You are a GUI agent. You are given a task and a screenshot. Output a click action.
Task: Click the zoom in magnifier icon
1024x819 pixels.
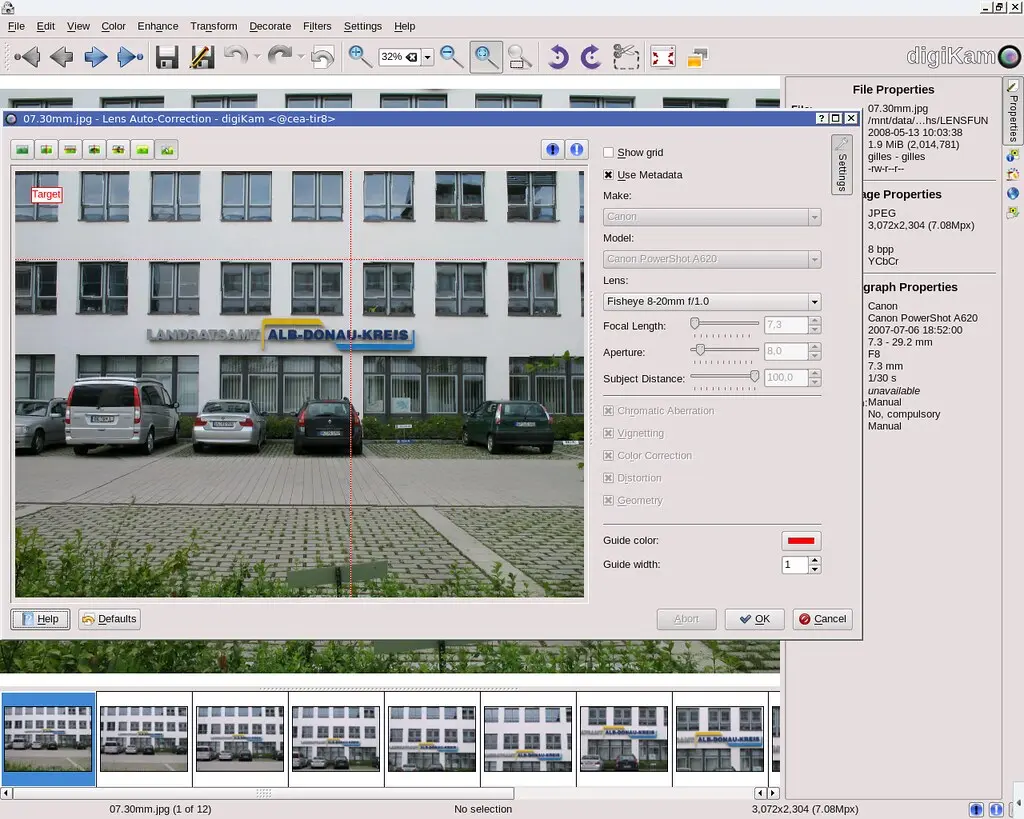pos(360,57)
